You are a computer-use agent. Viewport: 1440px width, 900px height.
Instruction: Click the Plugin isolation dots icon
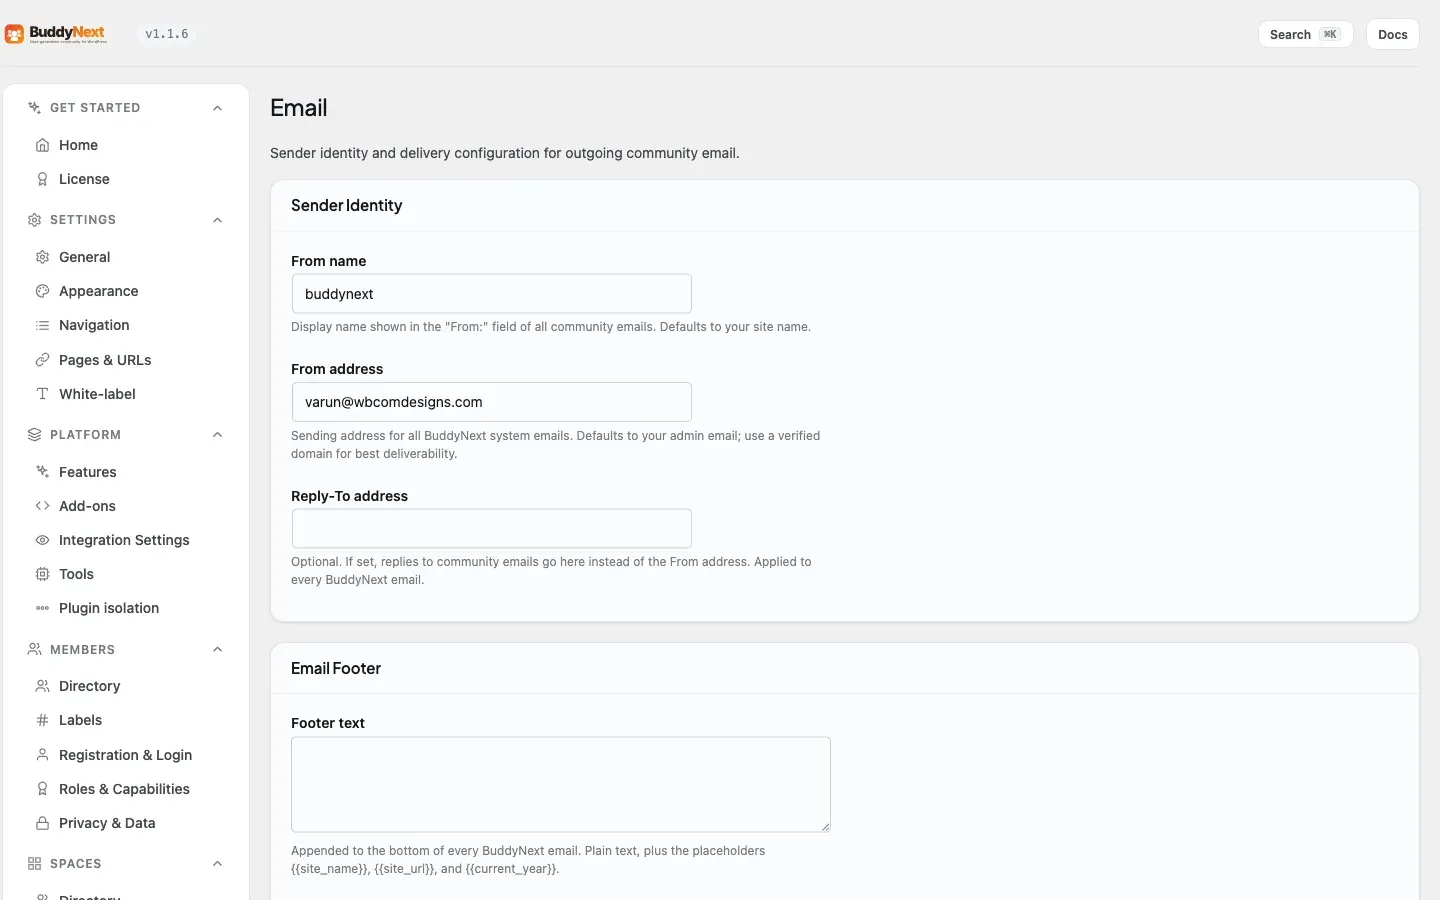(42, 608)
